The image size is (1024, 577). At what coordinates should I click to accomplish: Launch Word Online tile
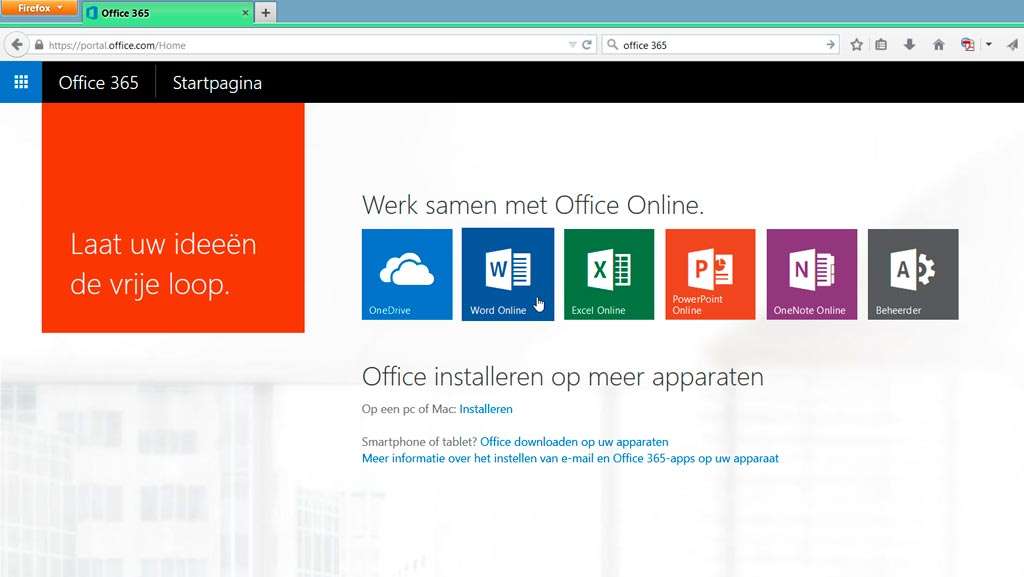(x=507, y=274)
